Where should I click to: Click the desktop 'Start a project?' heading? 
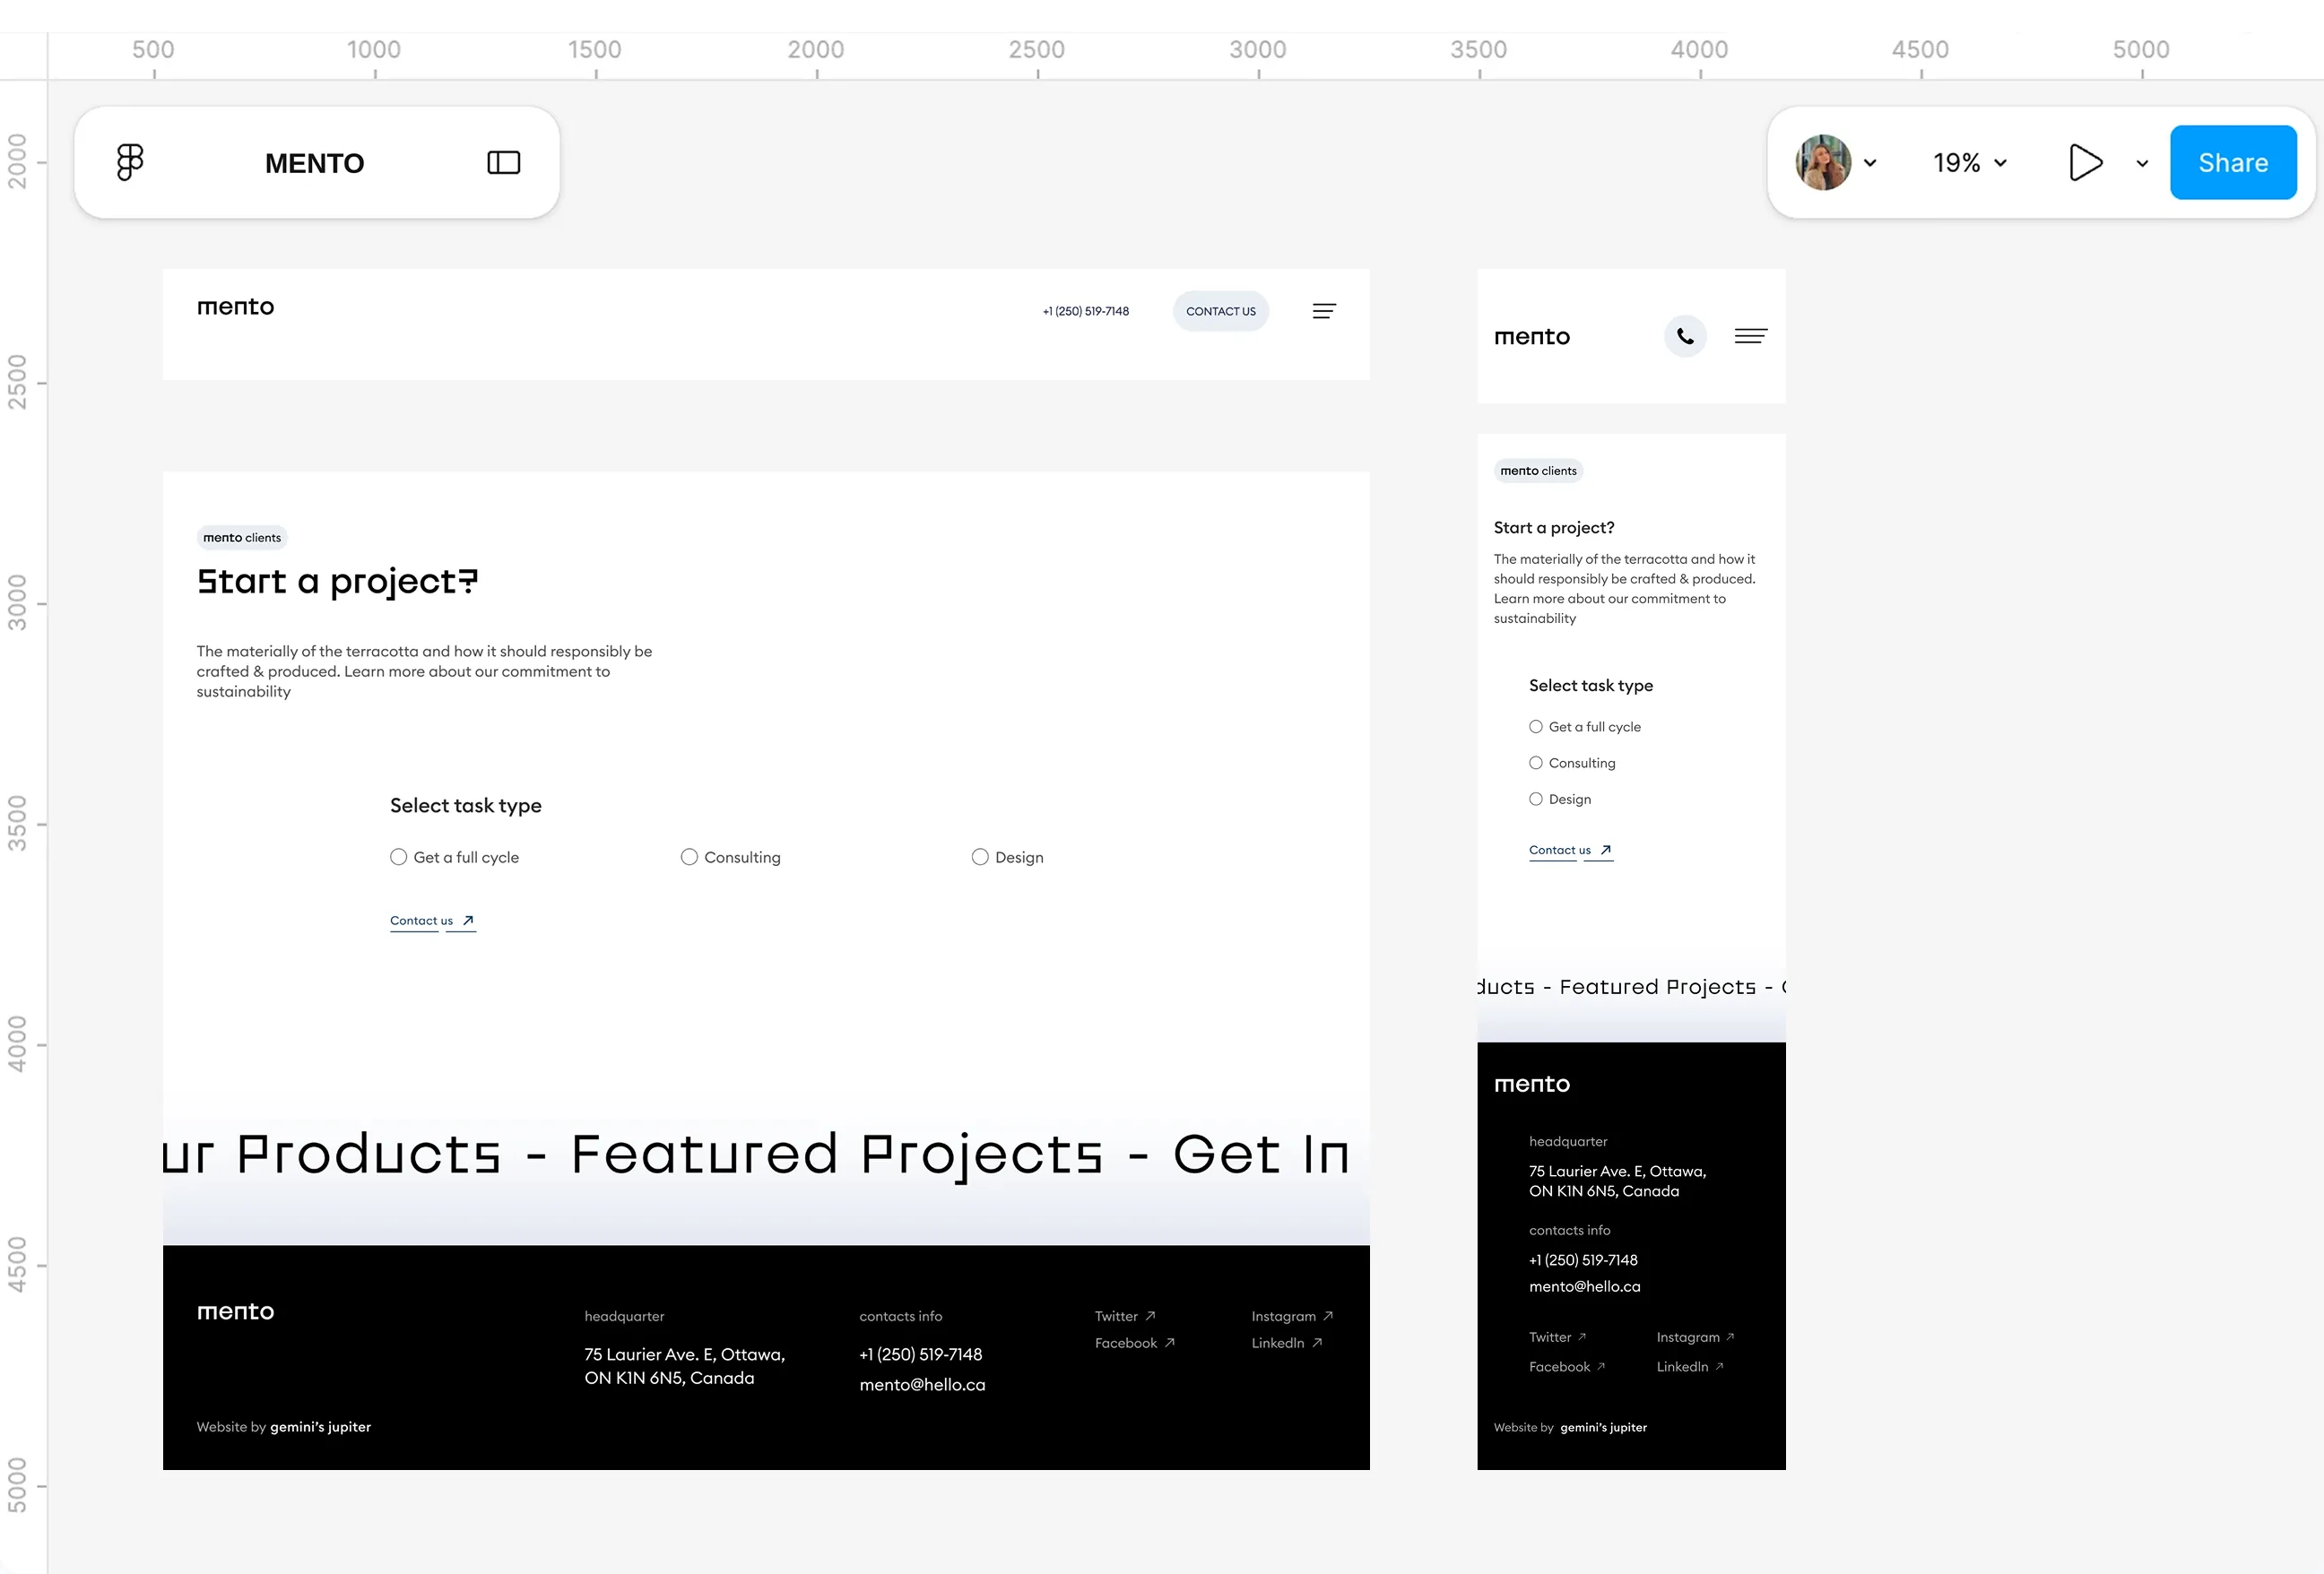[337, 582]
